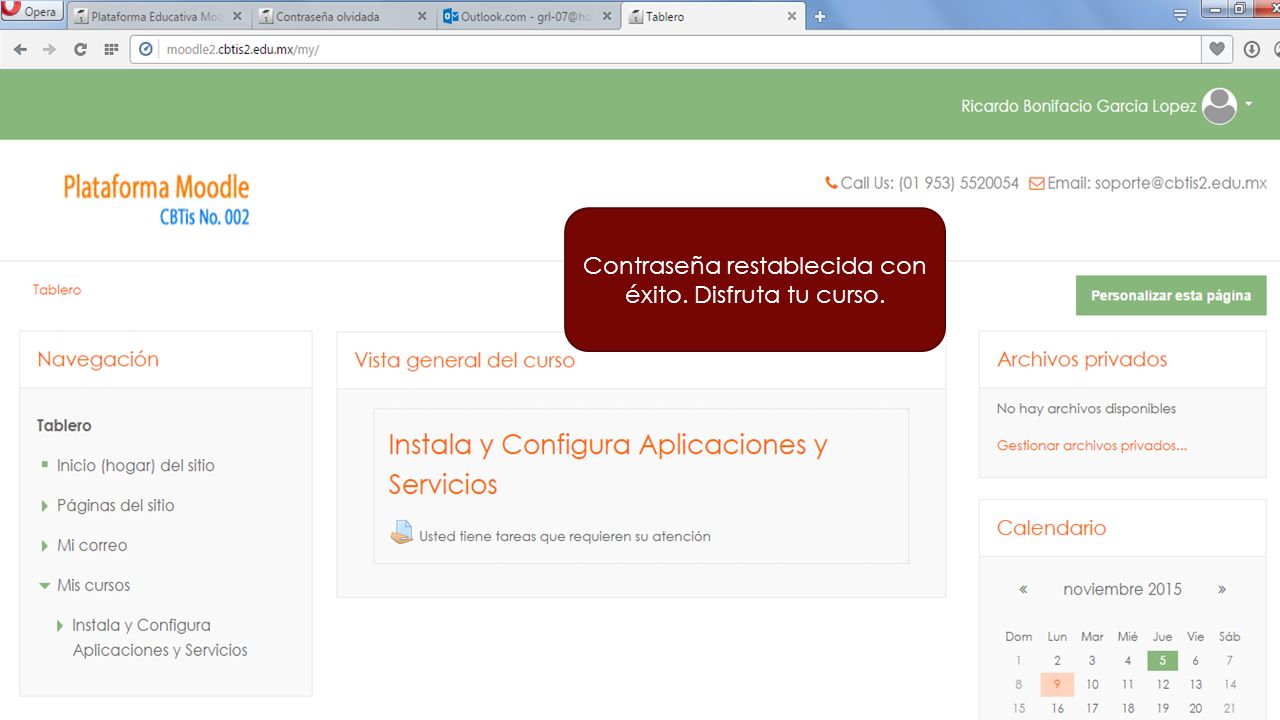Click the envelope icon beside support email
This screenshot has width=1280, height=720.
[x=1036, y=184]
